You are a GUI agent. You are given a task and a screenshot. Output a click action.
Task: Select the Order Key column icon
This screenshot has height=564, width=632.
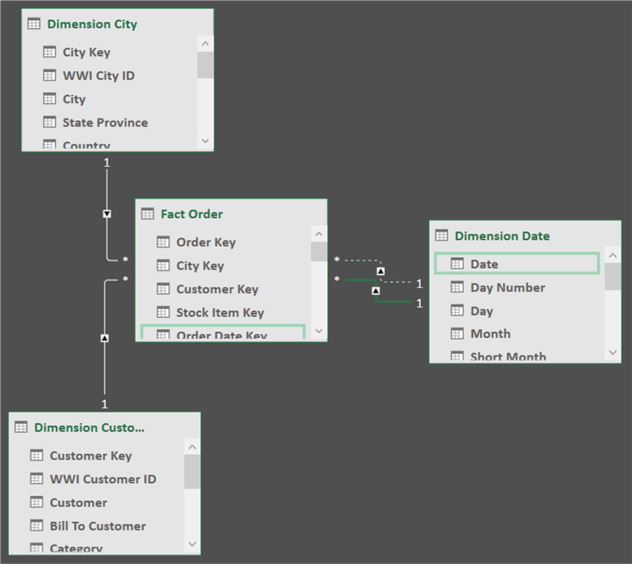(163, 242)
